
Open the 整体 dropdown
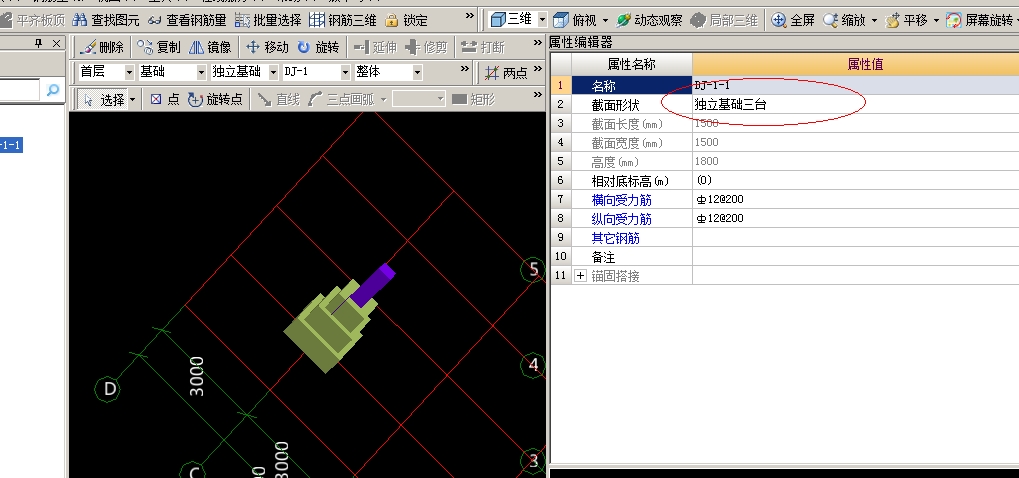pos(417,72)
